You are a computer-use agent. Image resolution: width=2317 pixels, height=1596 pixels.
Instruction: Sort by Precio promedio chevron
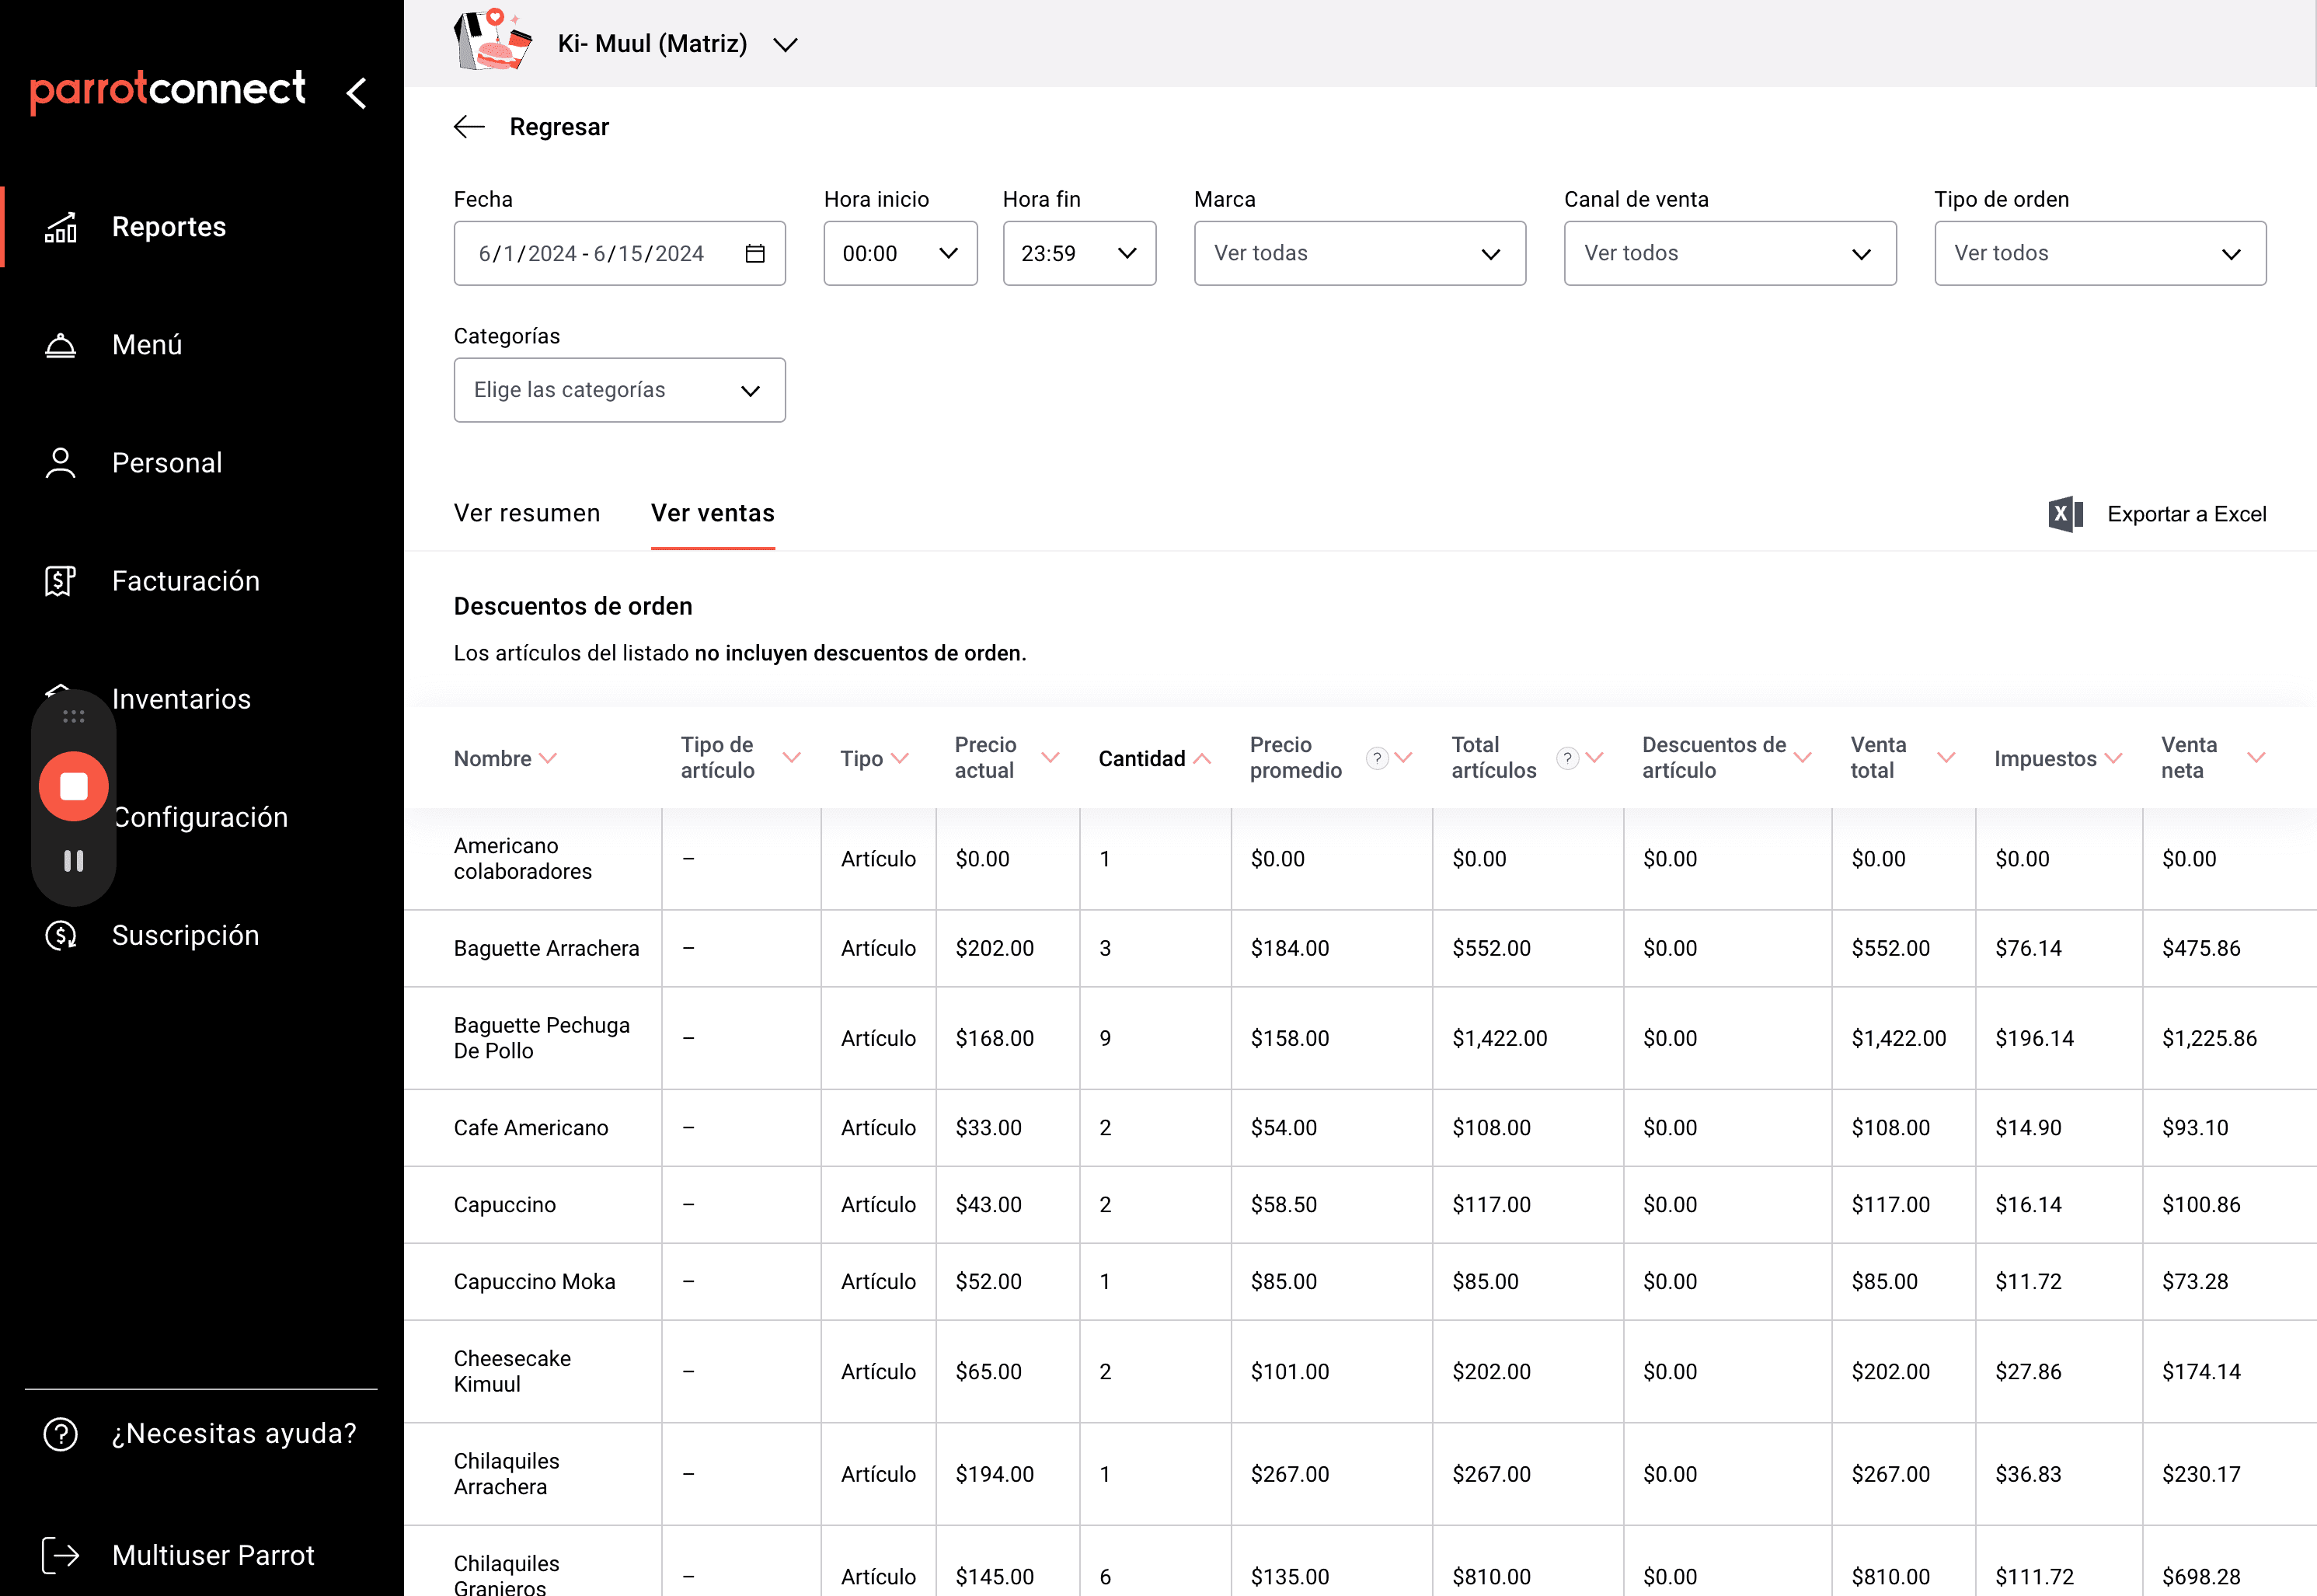(1403, 758)
